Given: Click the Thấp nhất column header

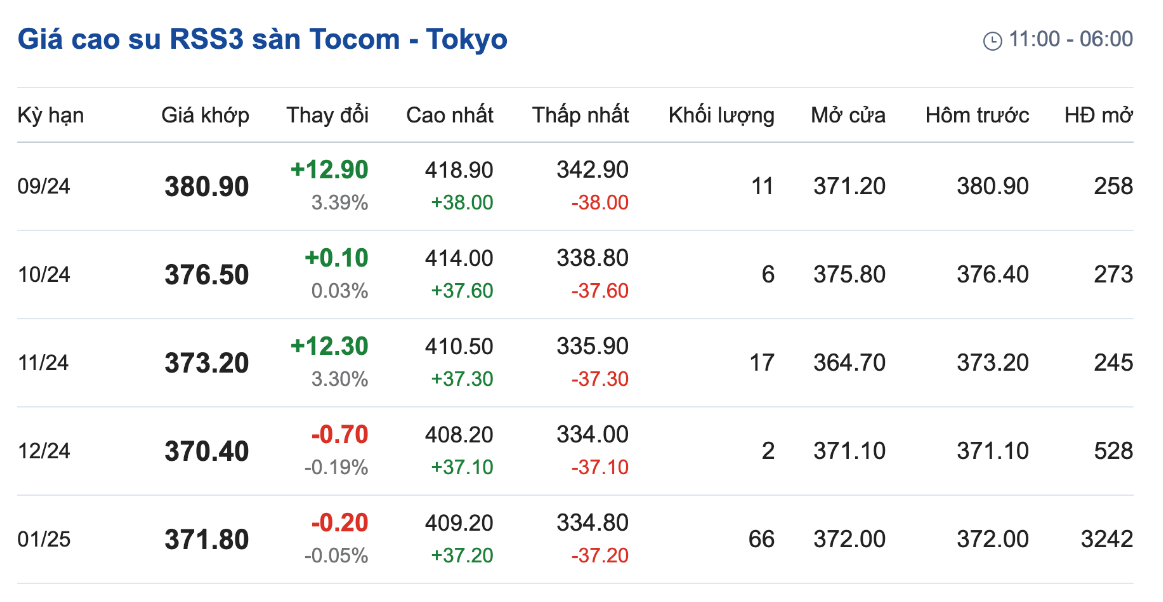Looking at the screenshot, I should (x=581, y=115).
